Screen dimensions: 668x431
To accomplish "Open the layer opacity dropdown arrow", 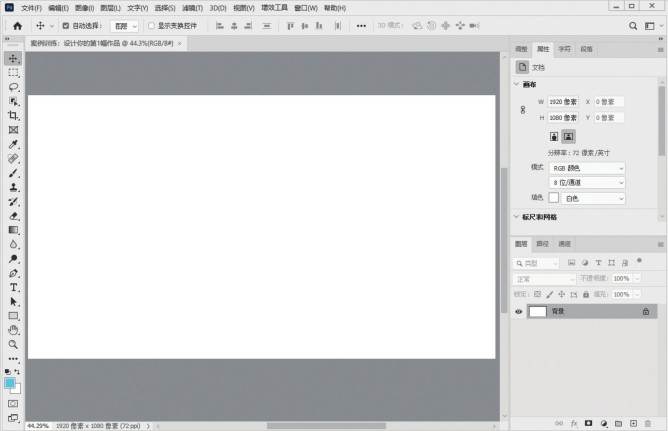I will point(637,279).
